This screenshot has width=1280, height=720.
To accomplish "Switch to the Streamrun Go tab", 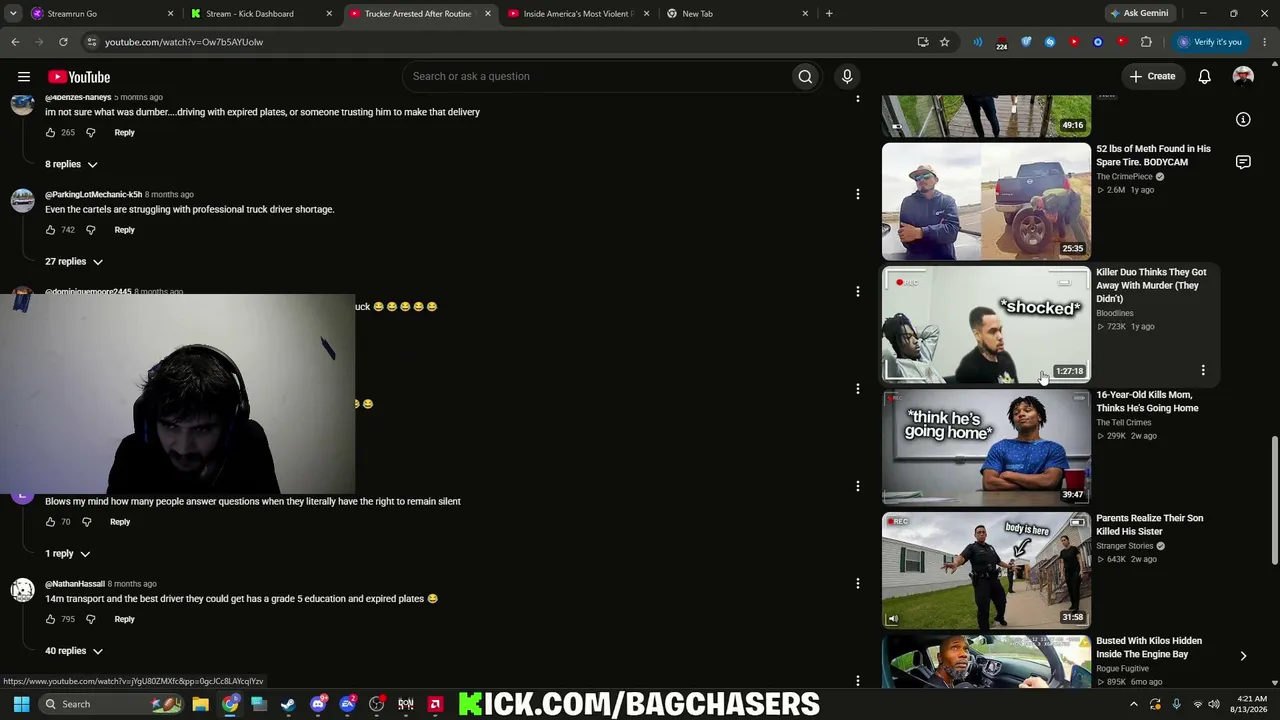I will [100, 14].
